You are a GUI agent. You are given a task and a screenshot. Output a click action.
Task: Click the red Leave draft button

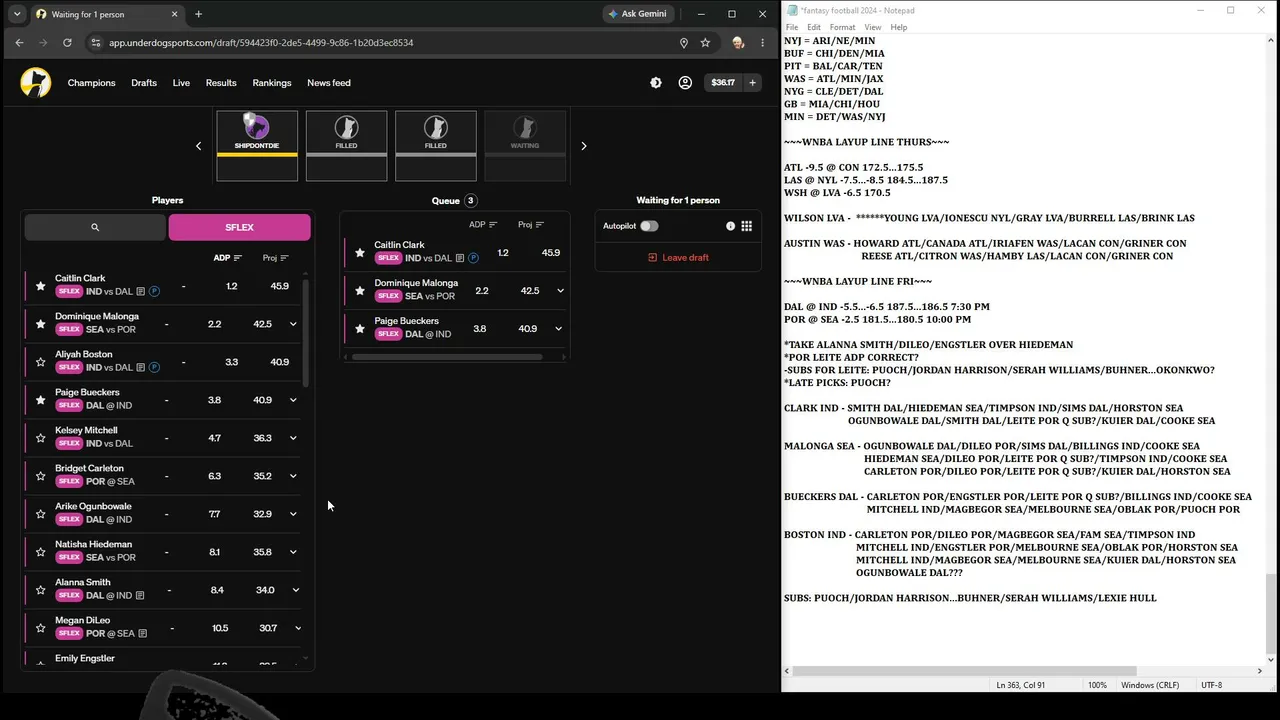(x=678, y=257)
